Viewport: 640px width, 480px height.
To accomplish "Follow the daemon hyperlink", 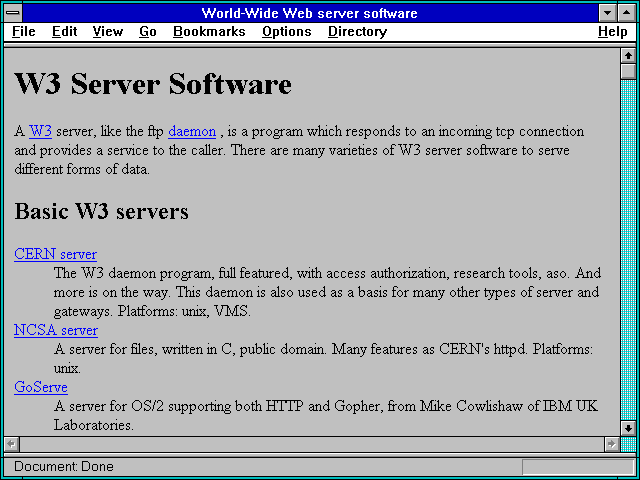I will coord(192,131).
